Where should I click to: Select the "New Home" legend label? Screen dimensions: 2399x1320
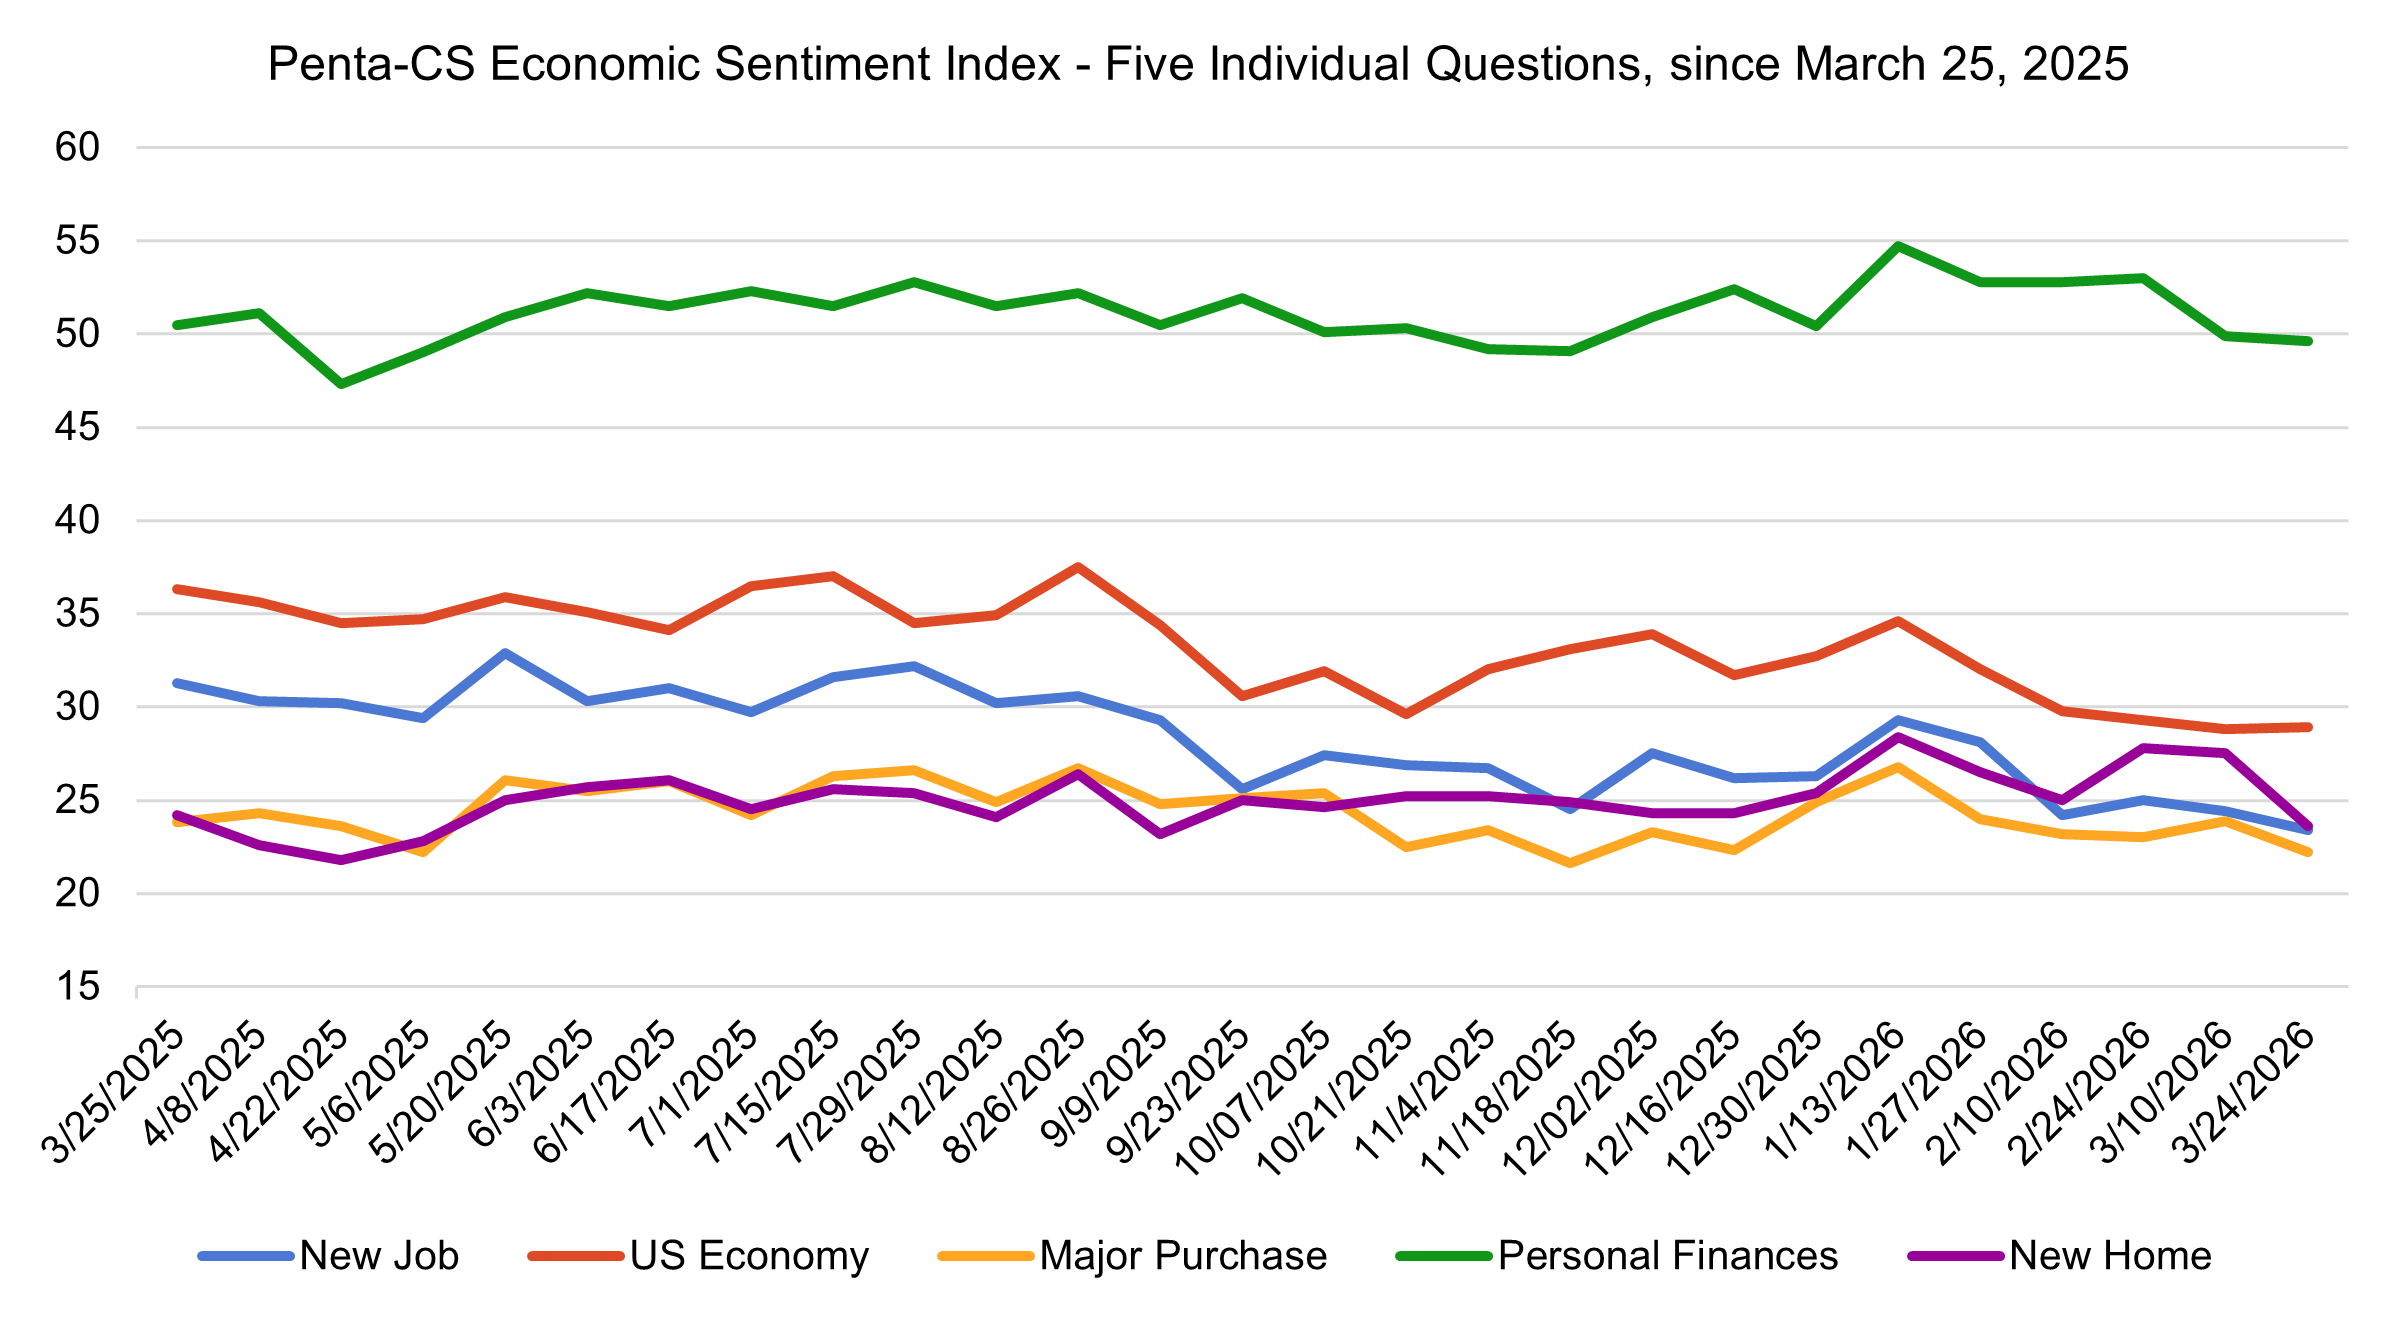click(x=2110, y=1256)
